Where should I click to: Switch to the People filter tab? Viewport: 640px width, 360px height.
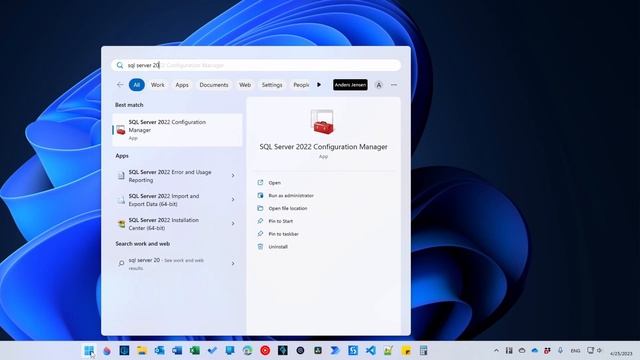click(301, 85)
